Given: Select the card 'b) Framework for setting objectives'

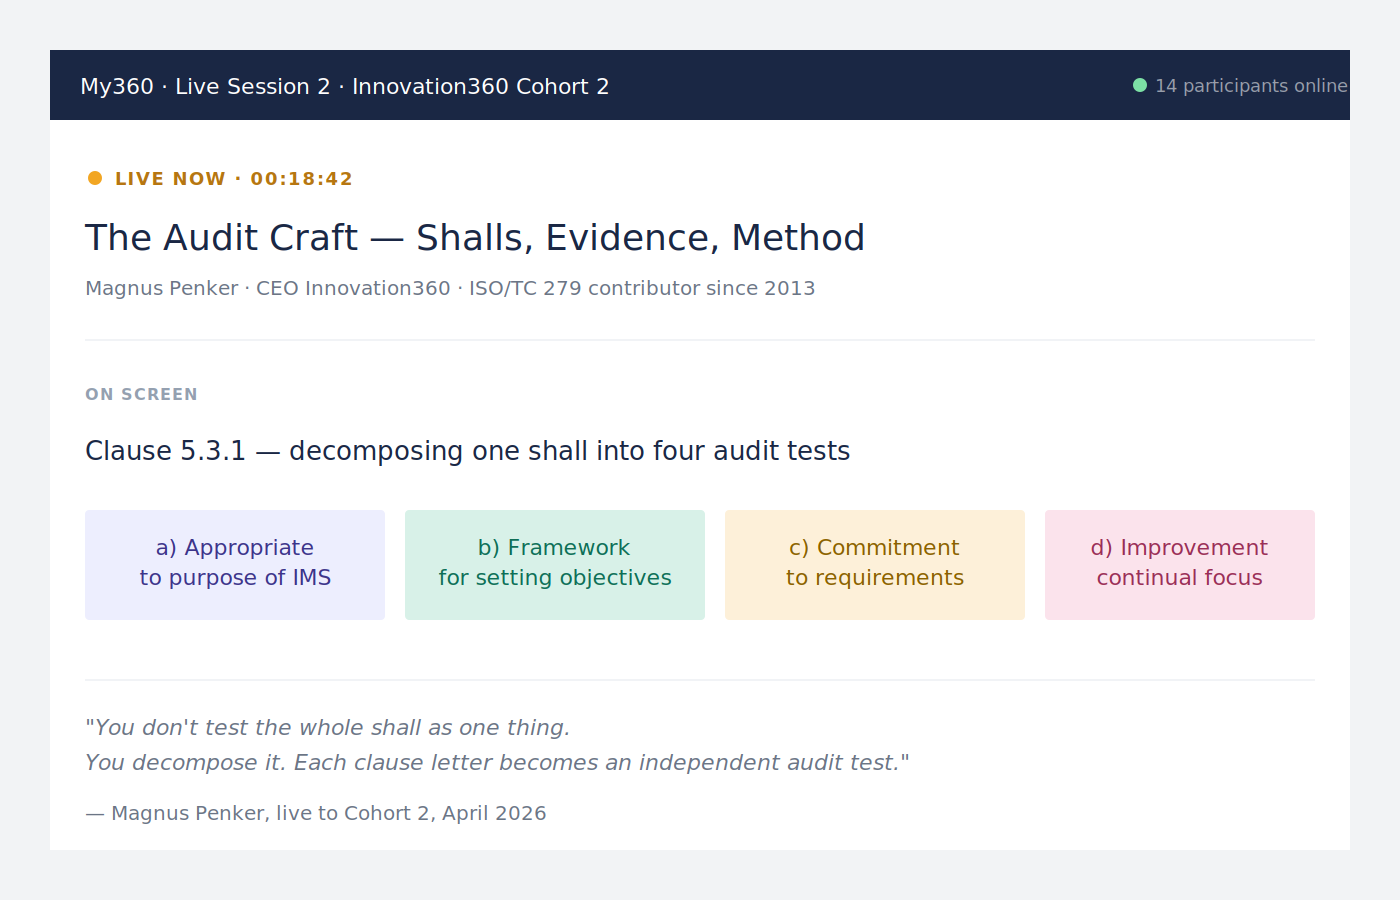Looking at the screenshot, I should pyautogui.click(x=554, y=564).
